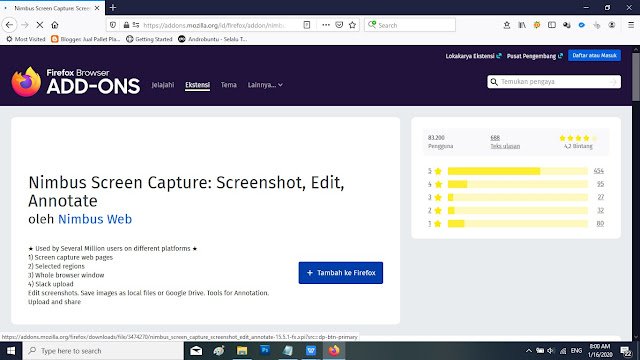Open Ekstensi navigation item

coord(198,85)
